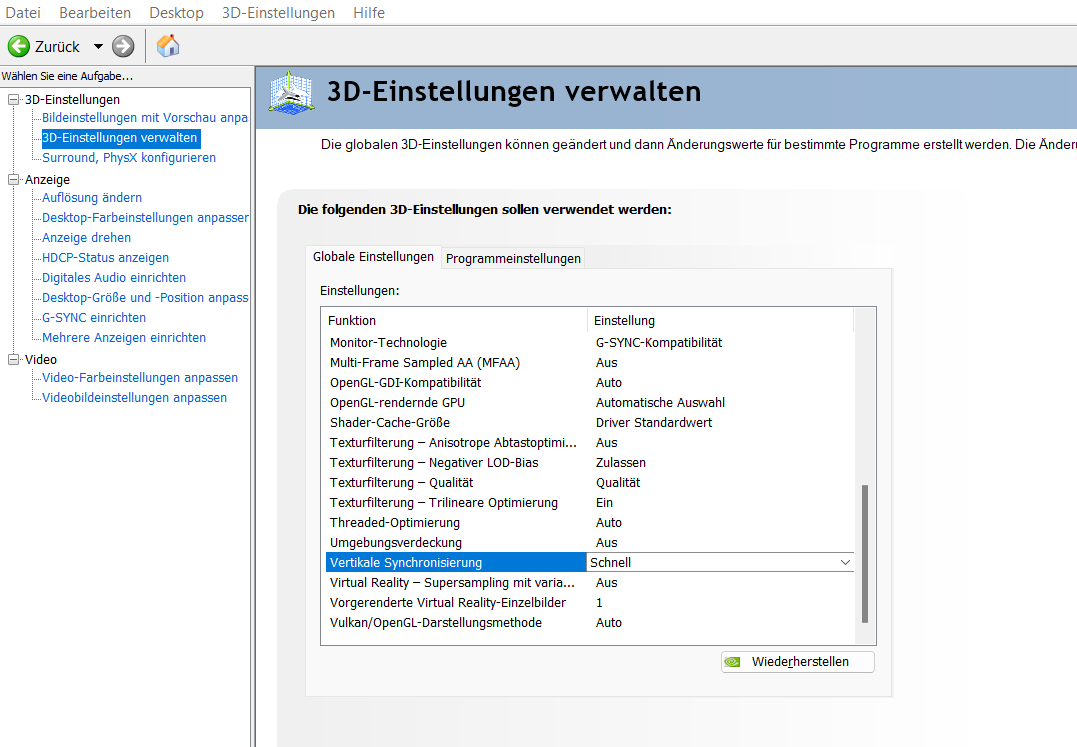Collapse the Video tree node
Image resolution: width=1077 pixels, height=747 pixels.
click(x=13, y=359)
